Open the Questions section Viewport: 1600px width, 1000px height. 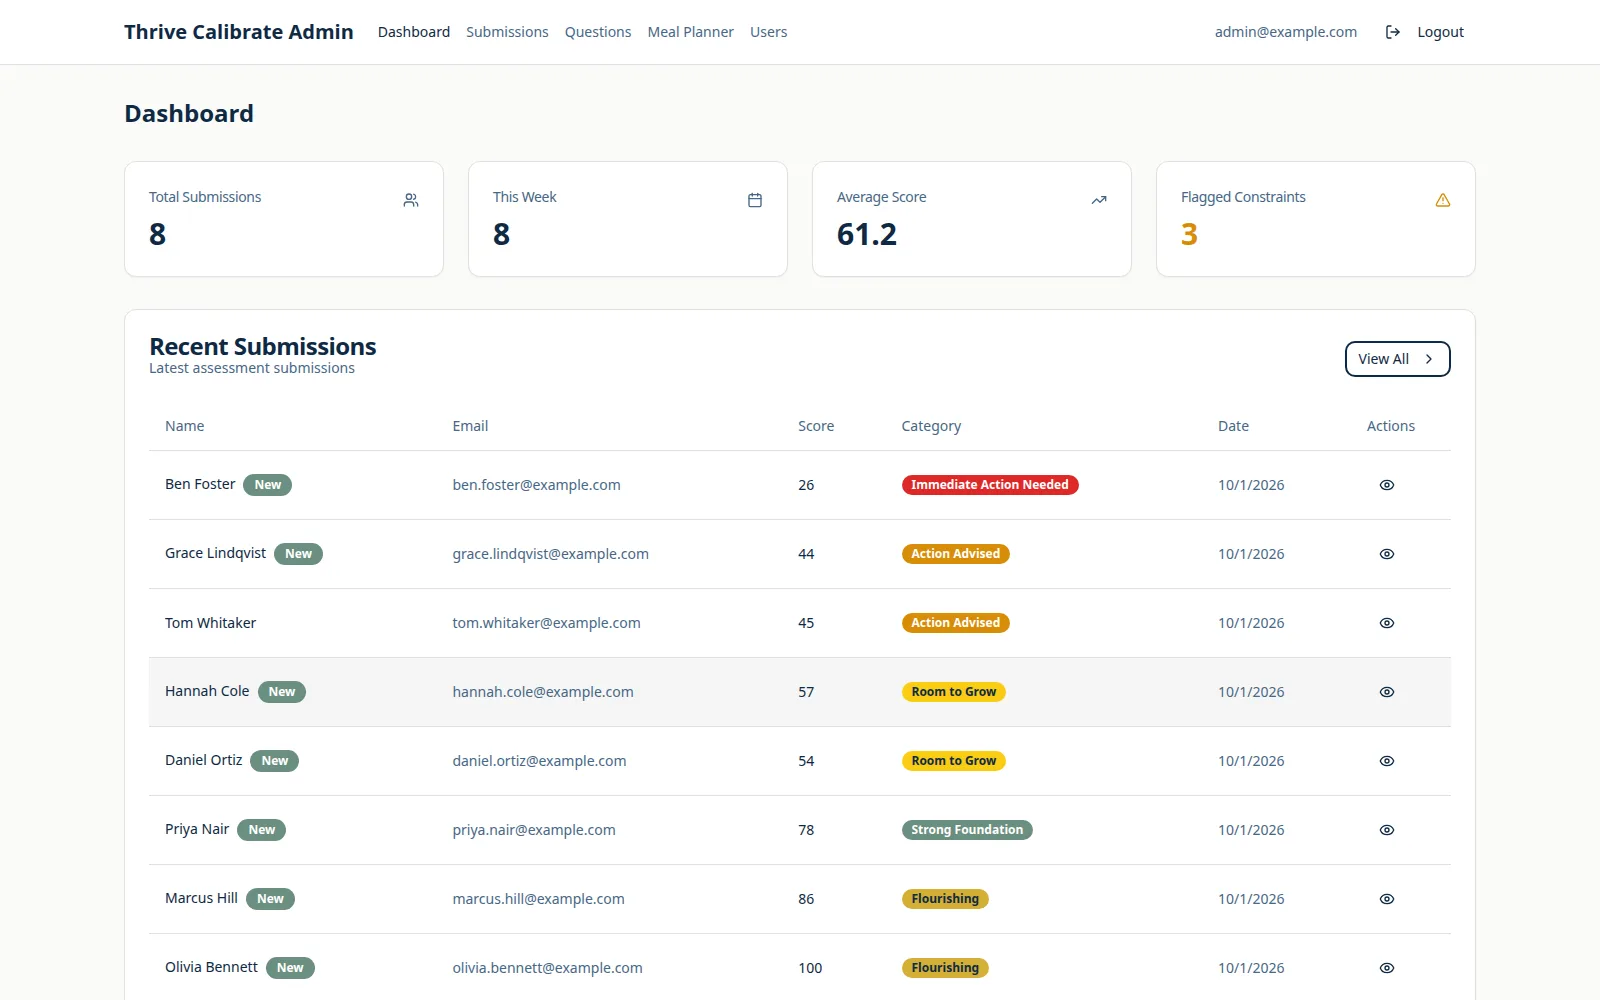tap(598, 32)
